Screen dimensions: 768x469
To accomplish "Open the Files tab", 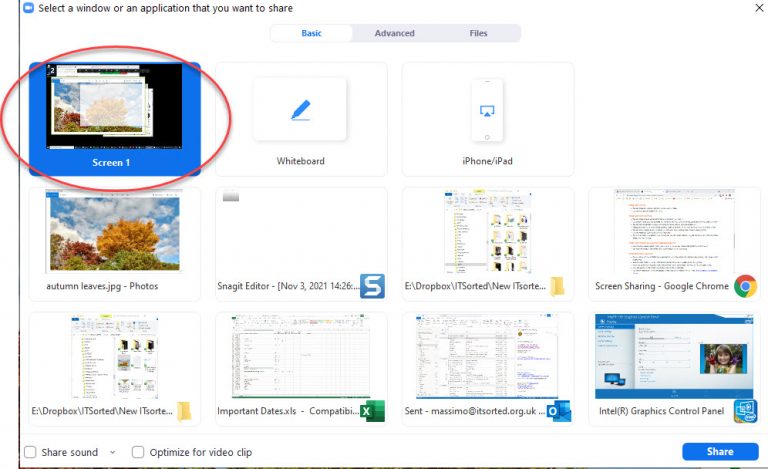I will click(478, 33).
